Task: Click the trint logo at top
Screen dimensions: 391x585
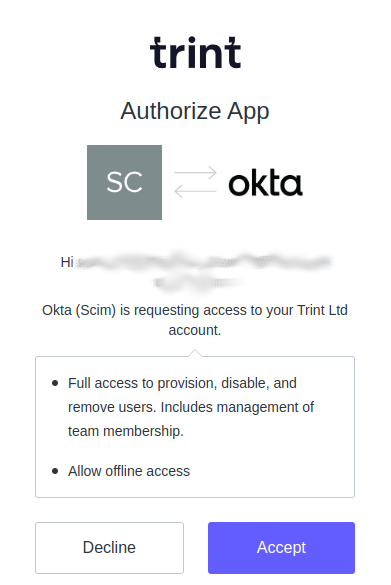Action: coord(195,52)
